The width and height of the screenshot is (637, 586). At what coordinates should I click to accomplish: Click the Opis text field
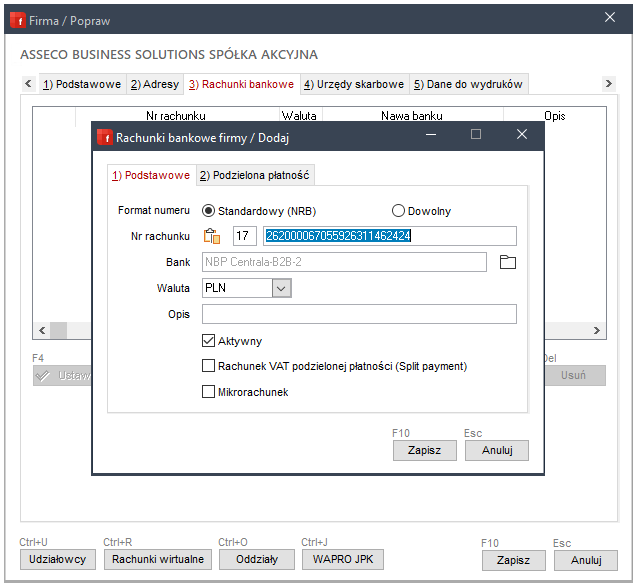coord(359,314)
